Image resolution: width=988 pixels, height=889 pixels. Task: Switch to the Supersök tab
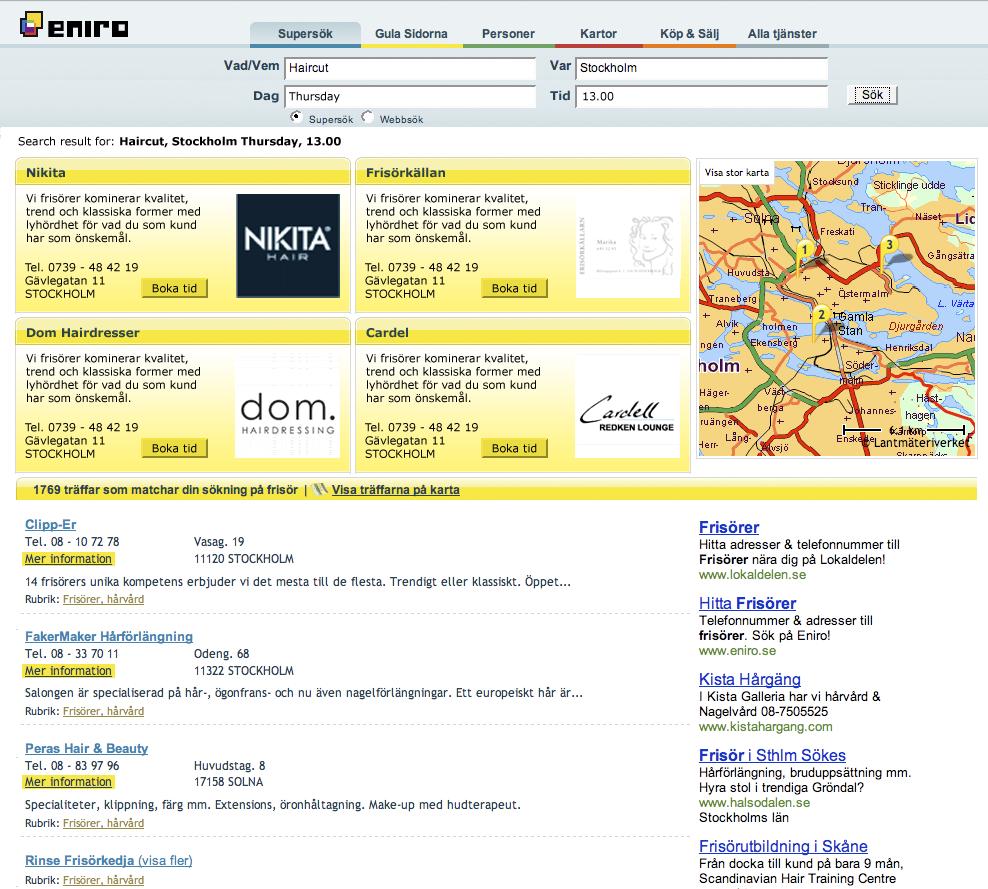pyautogui.click(x=306, y=34)
